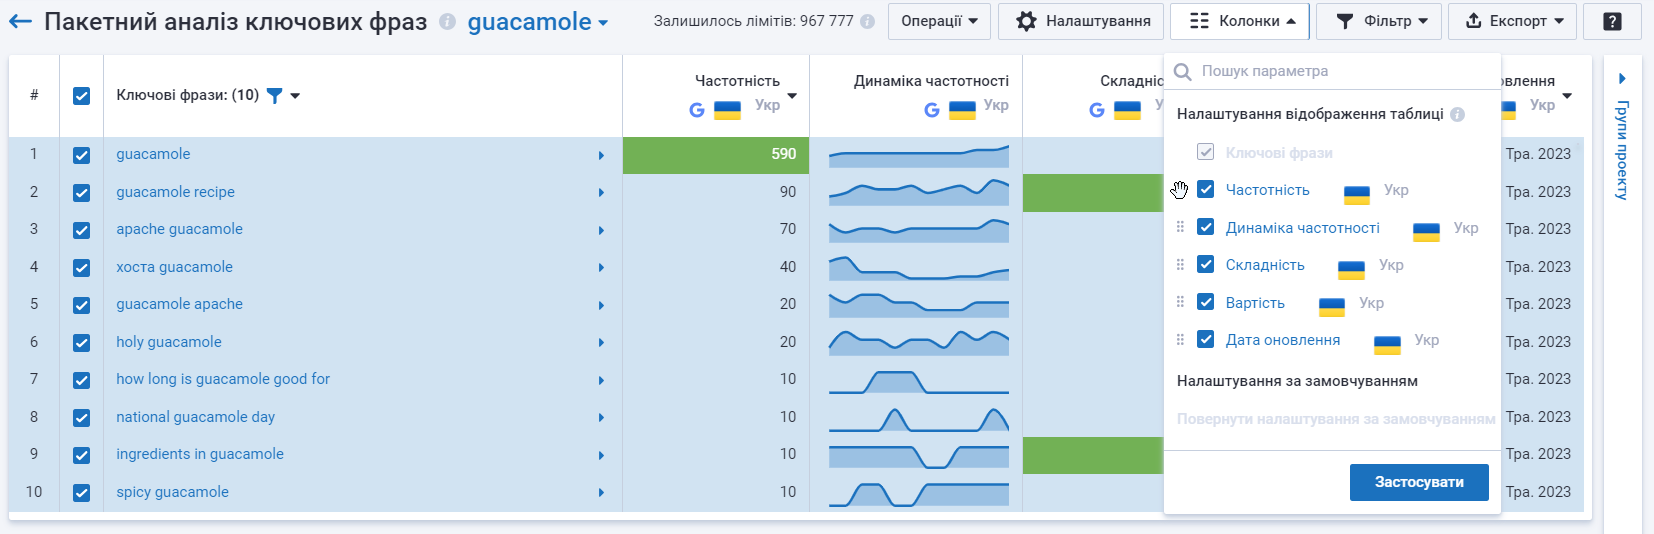This screenshot has height=534, width=1654.
Task: Expand the Групи проєкту side panel arrow
Action: point(1622,78)
